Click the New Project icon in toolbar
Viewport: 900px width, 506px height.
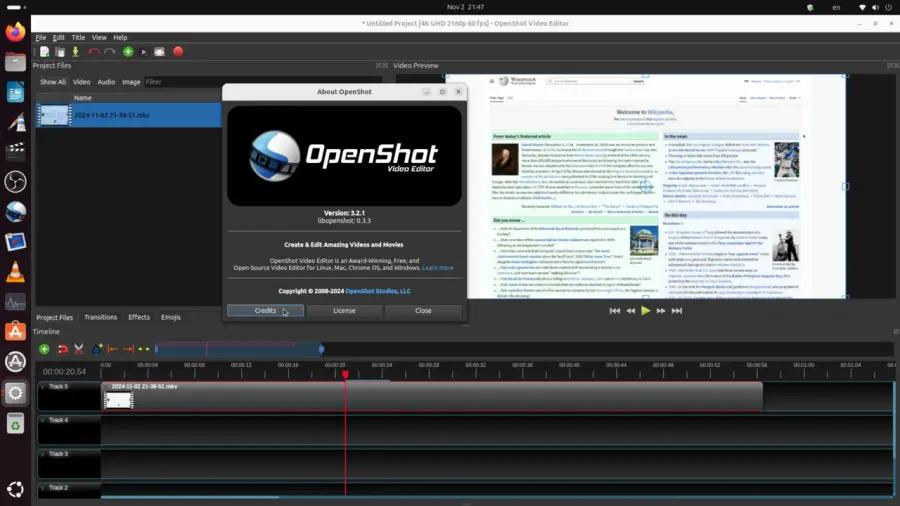pyautogui.click(x=44, y=52)
